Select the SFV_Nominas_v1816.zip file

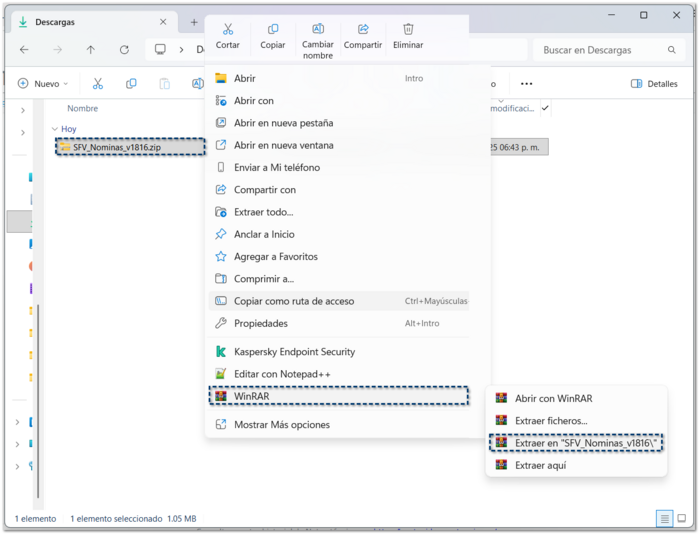coord(116,147)
